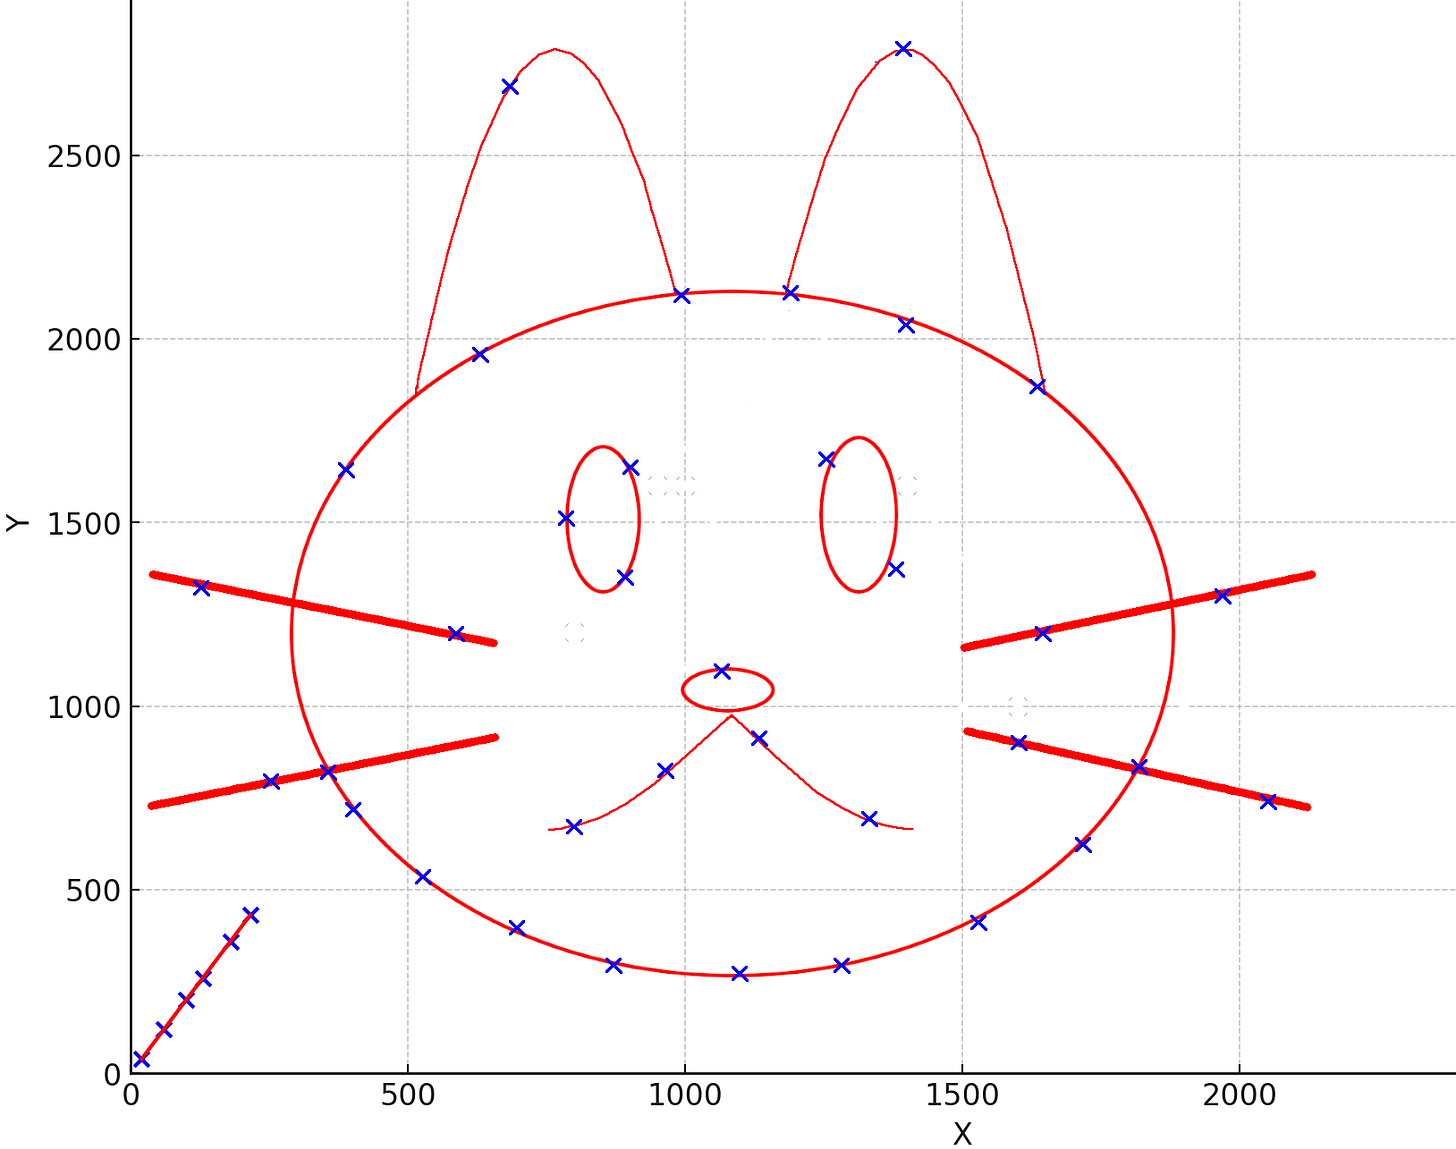Click the 0 tick label on X axis
This screenshot has height=1149, width=1456.
tap(131, 1096)
